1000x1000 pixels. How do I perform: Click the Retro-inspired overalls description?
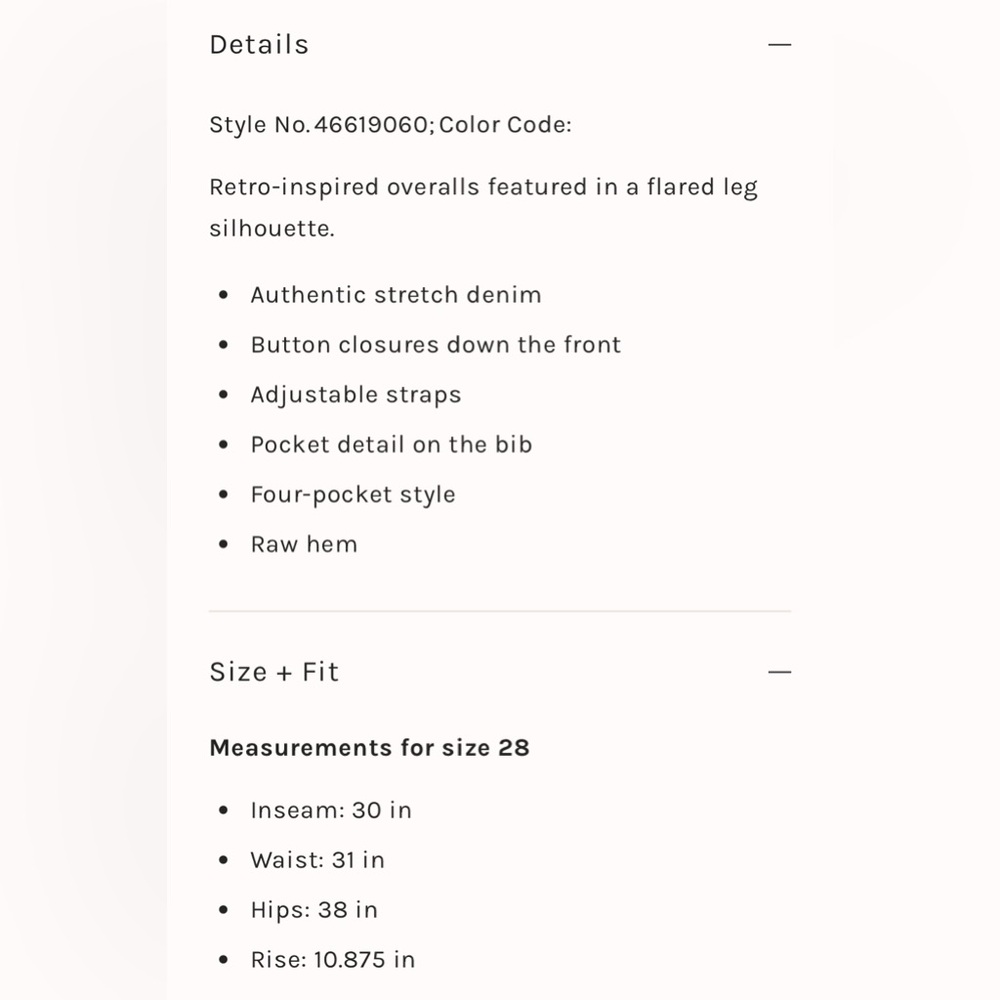[x=483, y=187]
